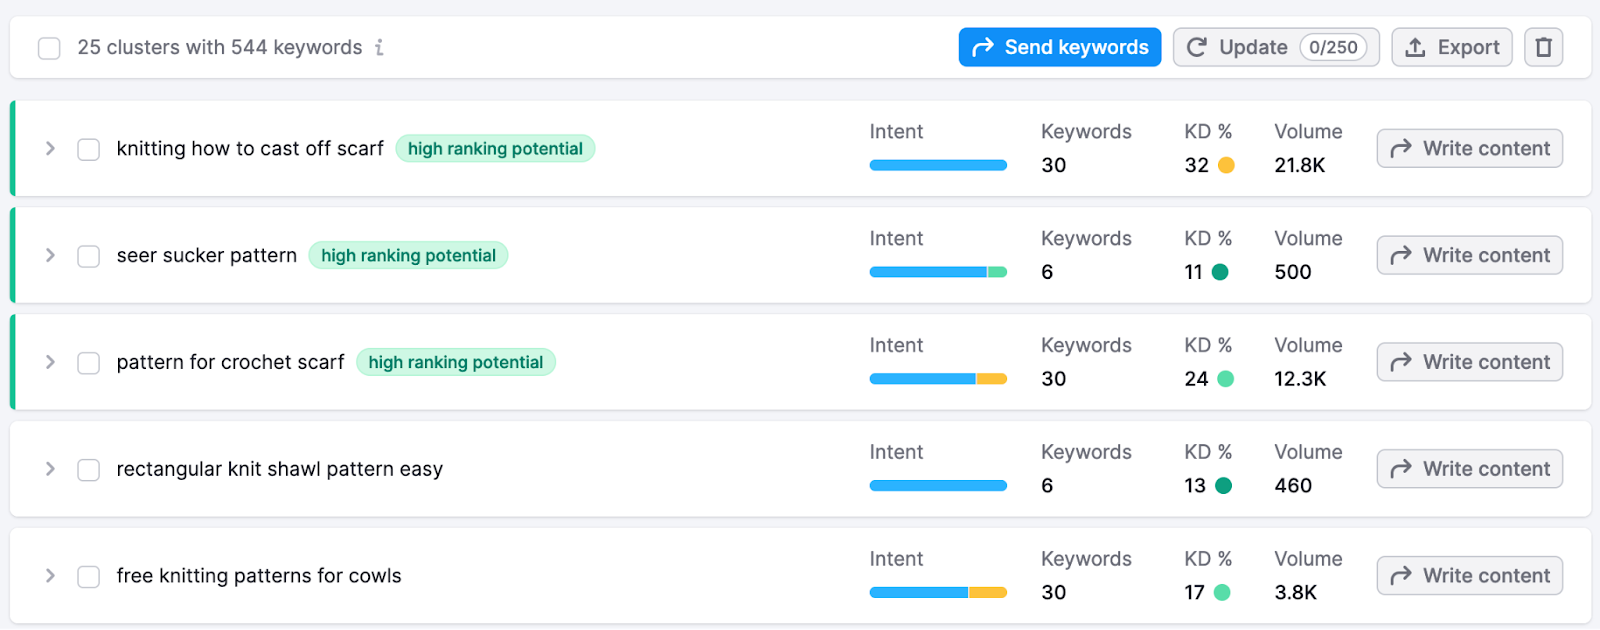Click the volume value 460
Viewport: 1600px width, 630px height.
point(1293,486)
